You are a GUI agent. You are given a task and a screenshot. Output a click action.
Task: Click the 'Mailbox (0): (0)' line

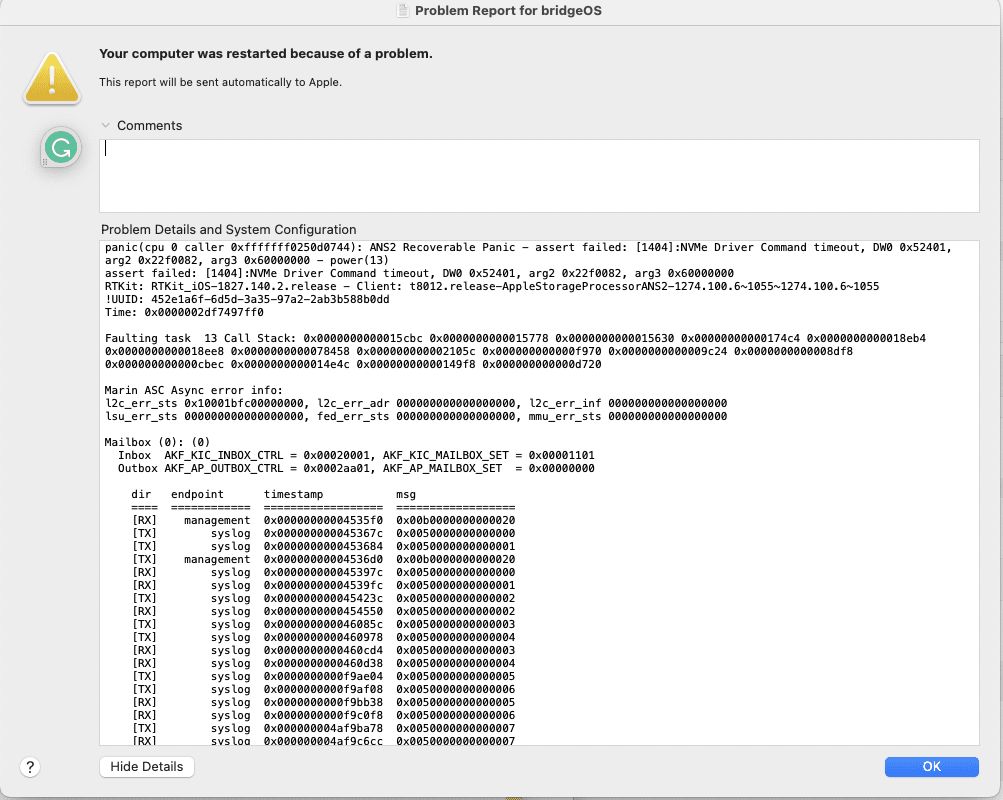pos(157,442)
